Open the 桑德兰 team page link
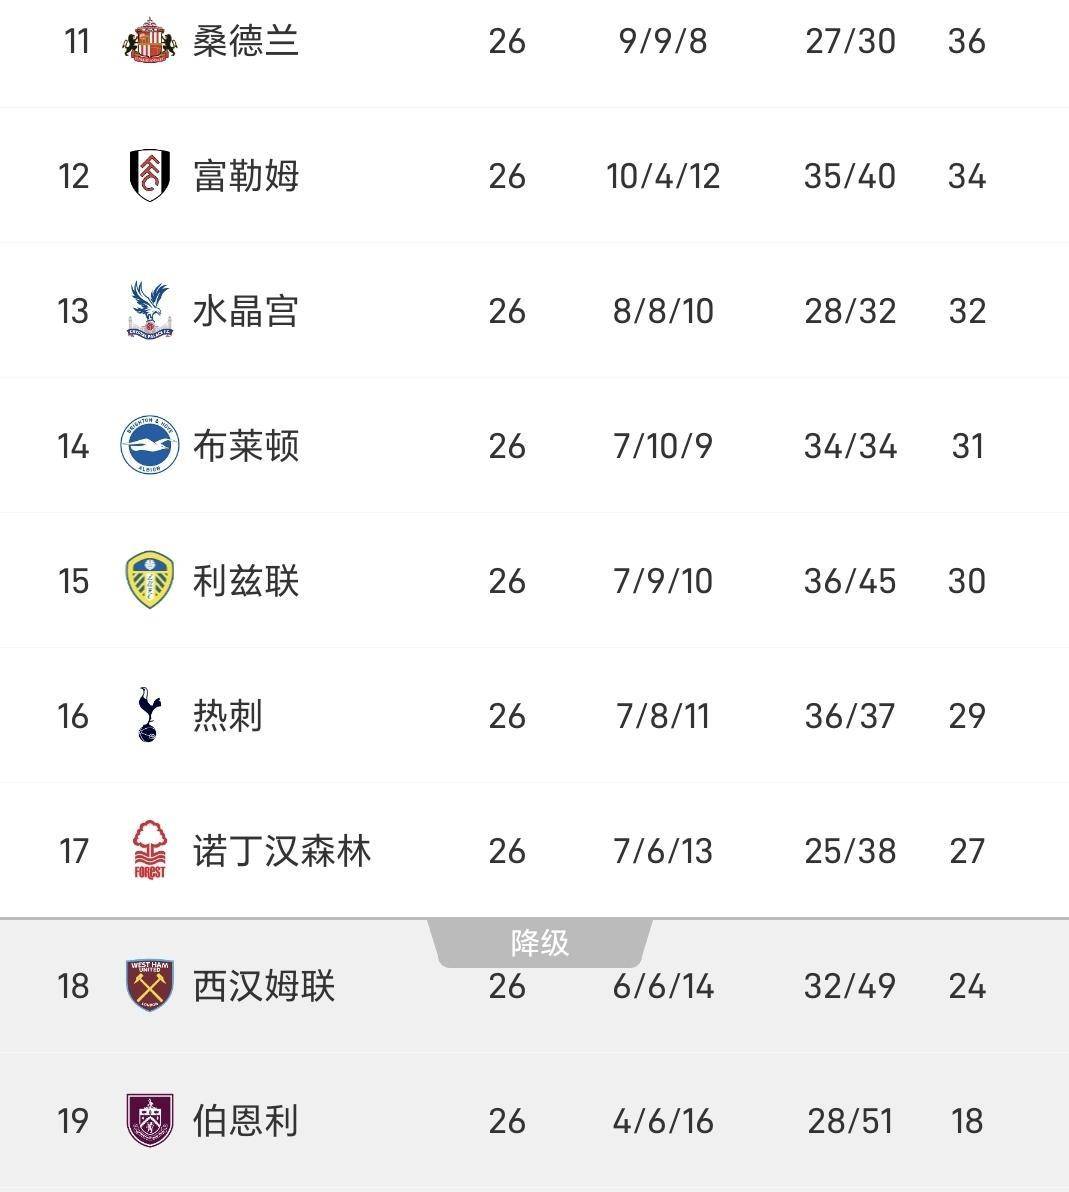Image resolution: width=1069 pixels, height=1192 pixels. click(245, 41)
